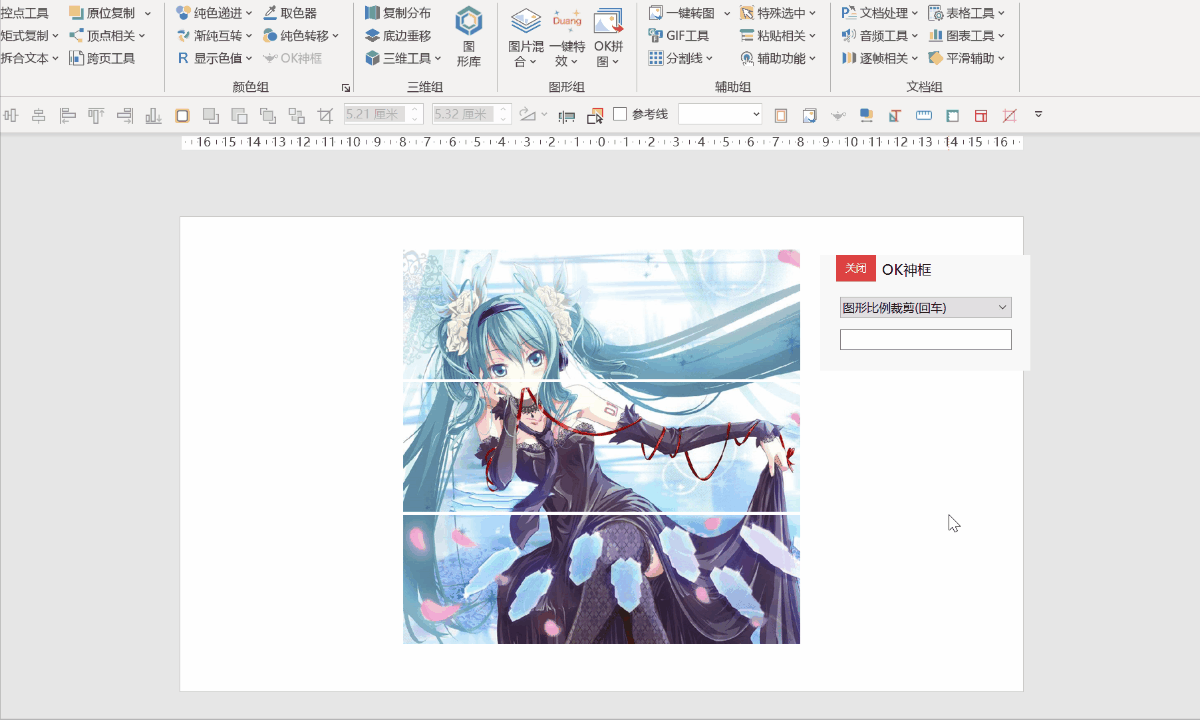This screenshot has height=720, width=1200.
Task: Open the 矩式复制 menu
Action: coord(30,36)
